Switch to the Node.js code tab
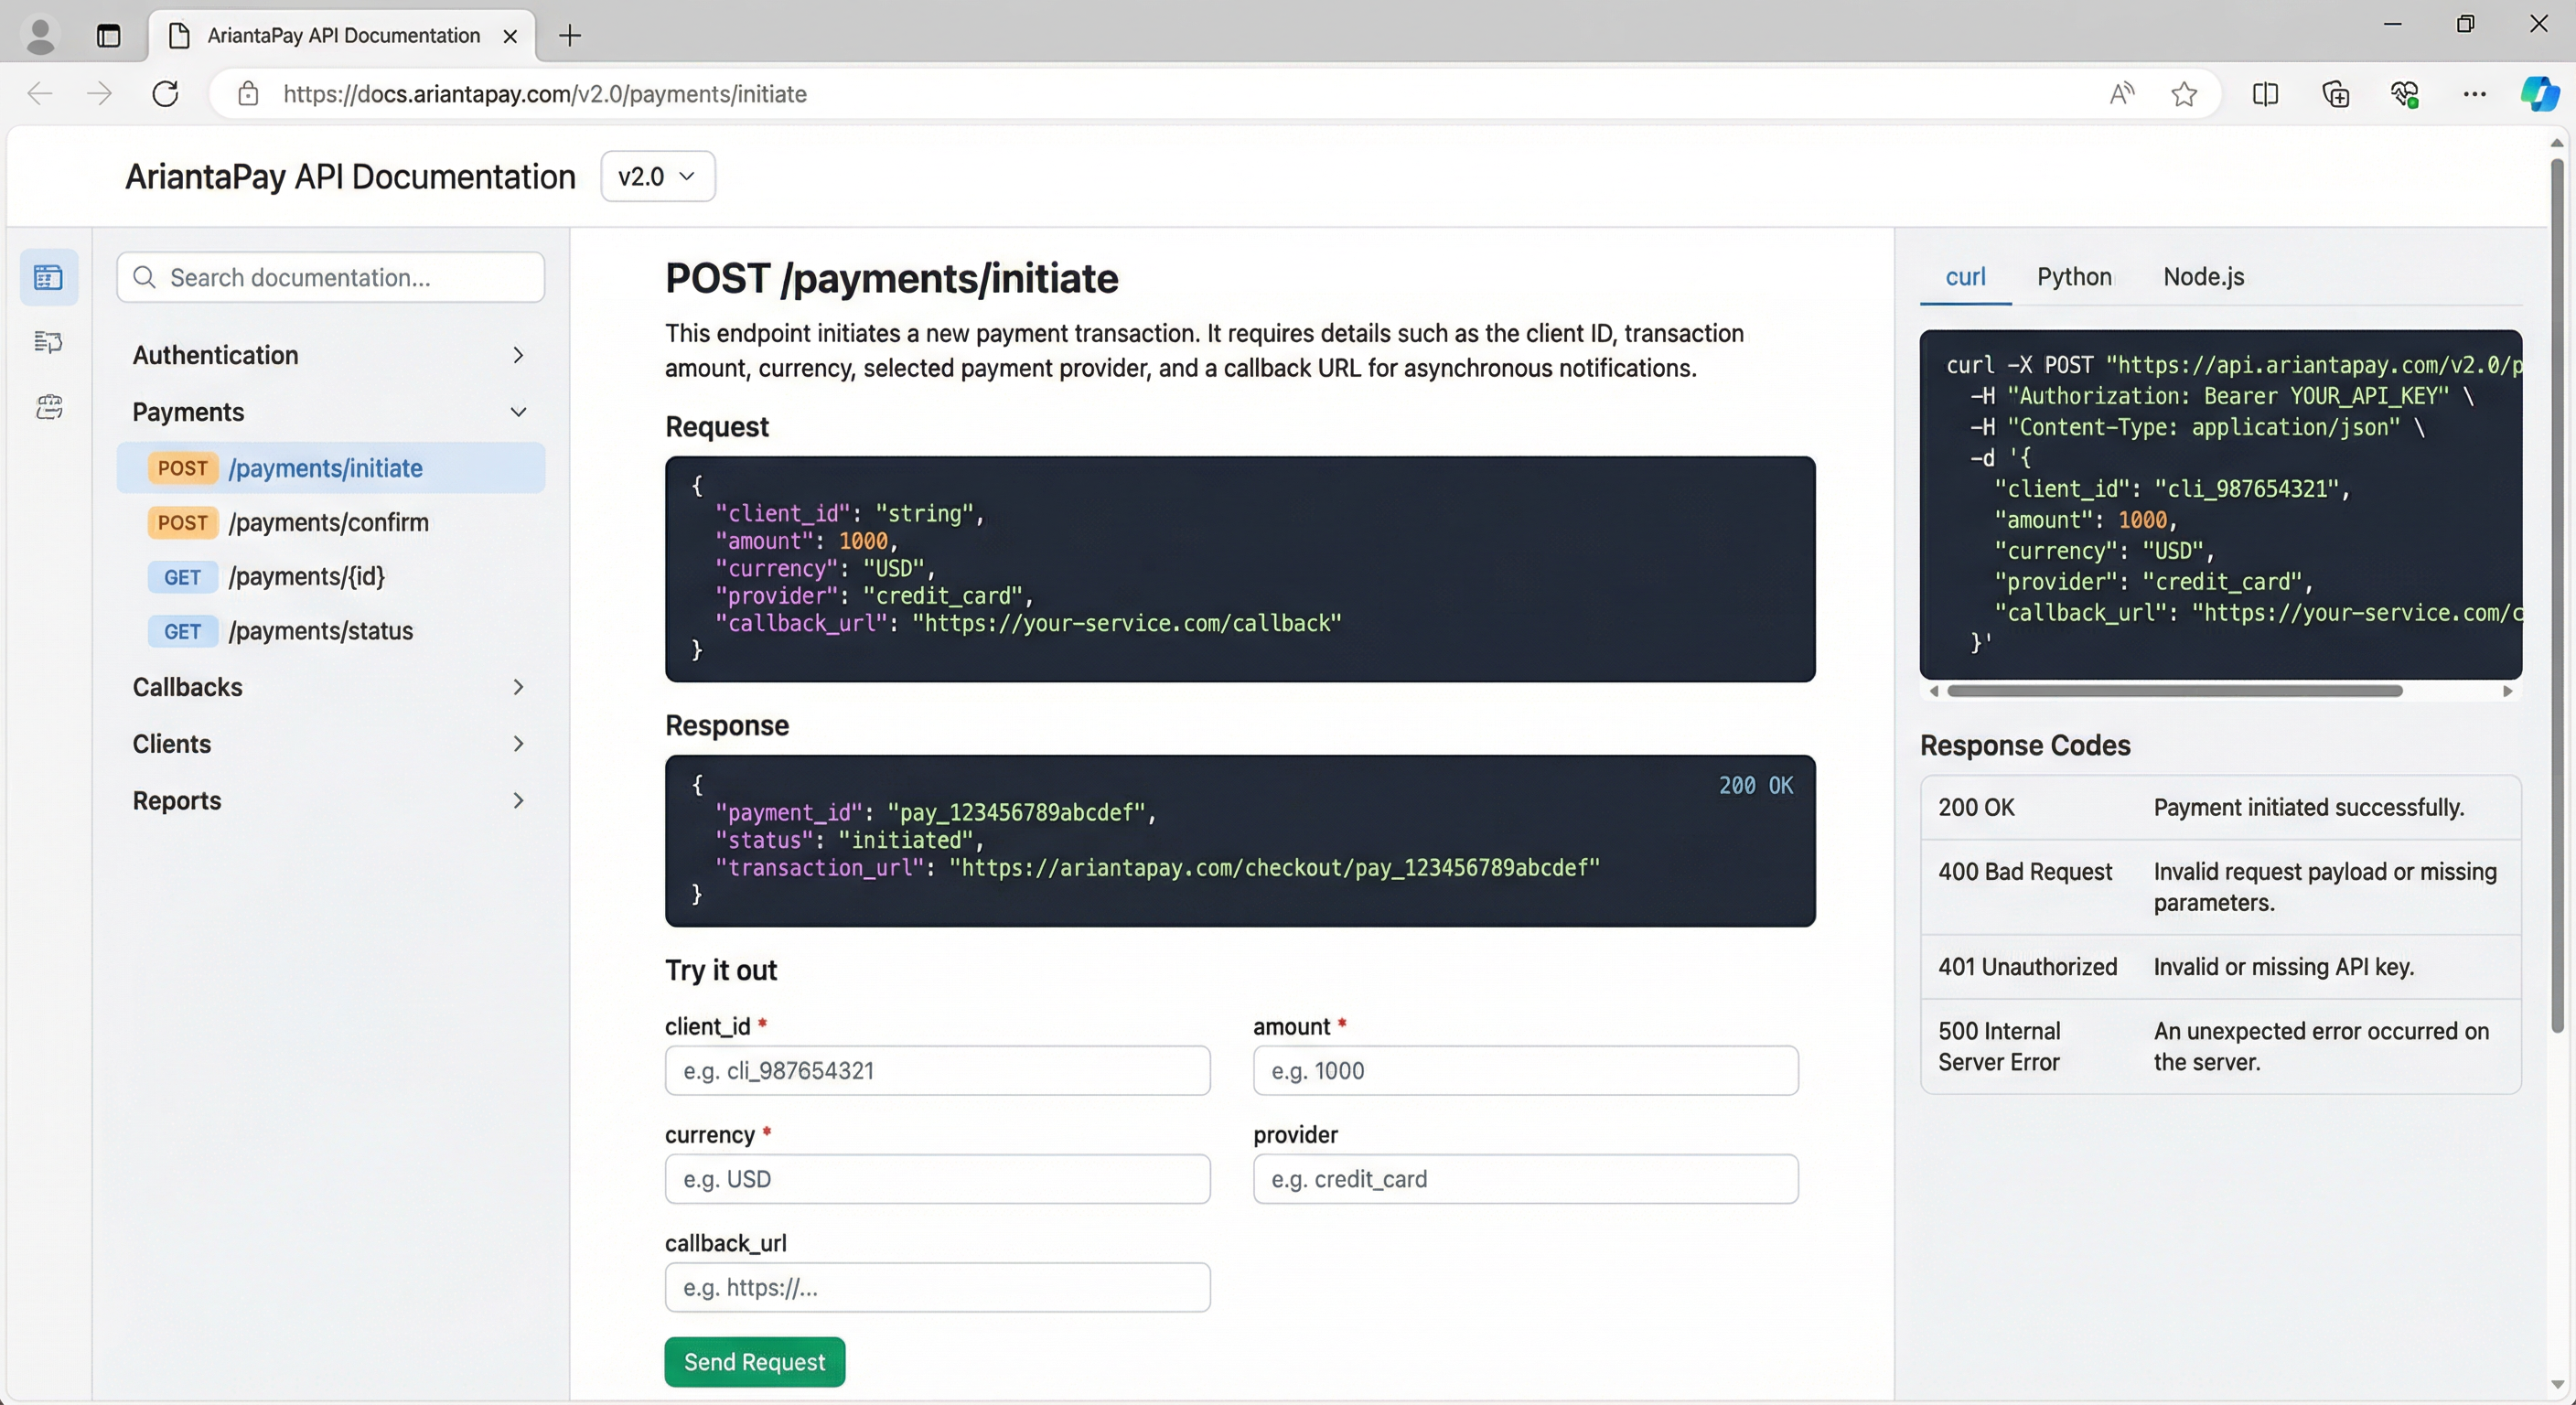Screen dimensions: 2576x1405 click(2203, 277)
